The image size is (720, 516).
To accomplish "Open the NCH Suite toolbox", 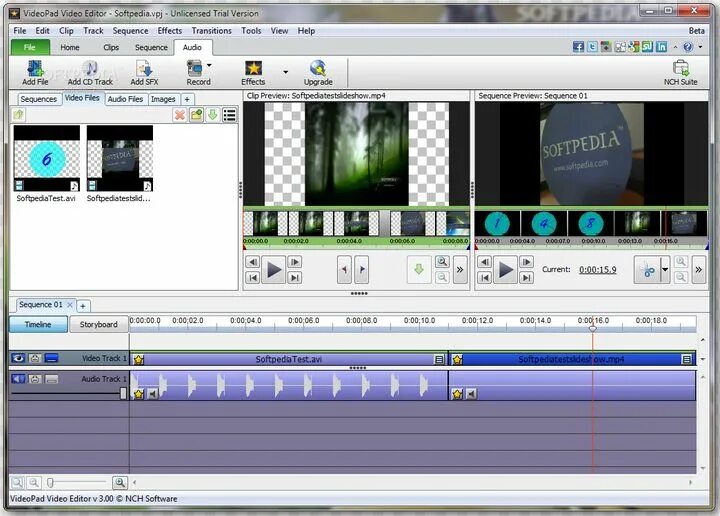I will (681, 73).
